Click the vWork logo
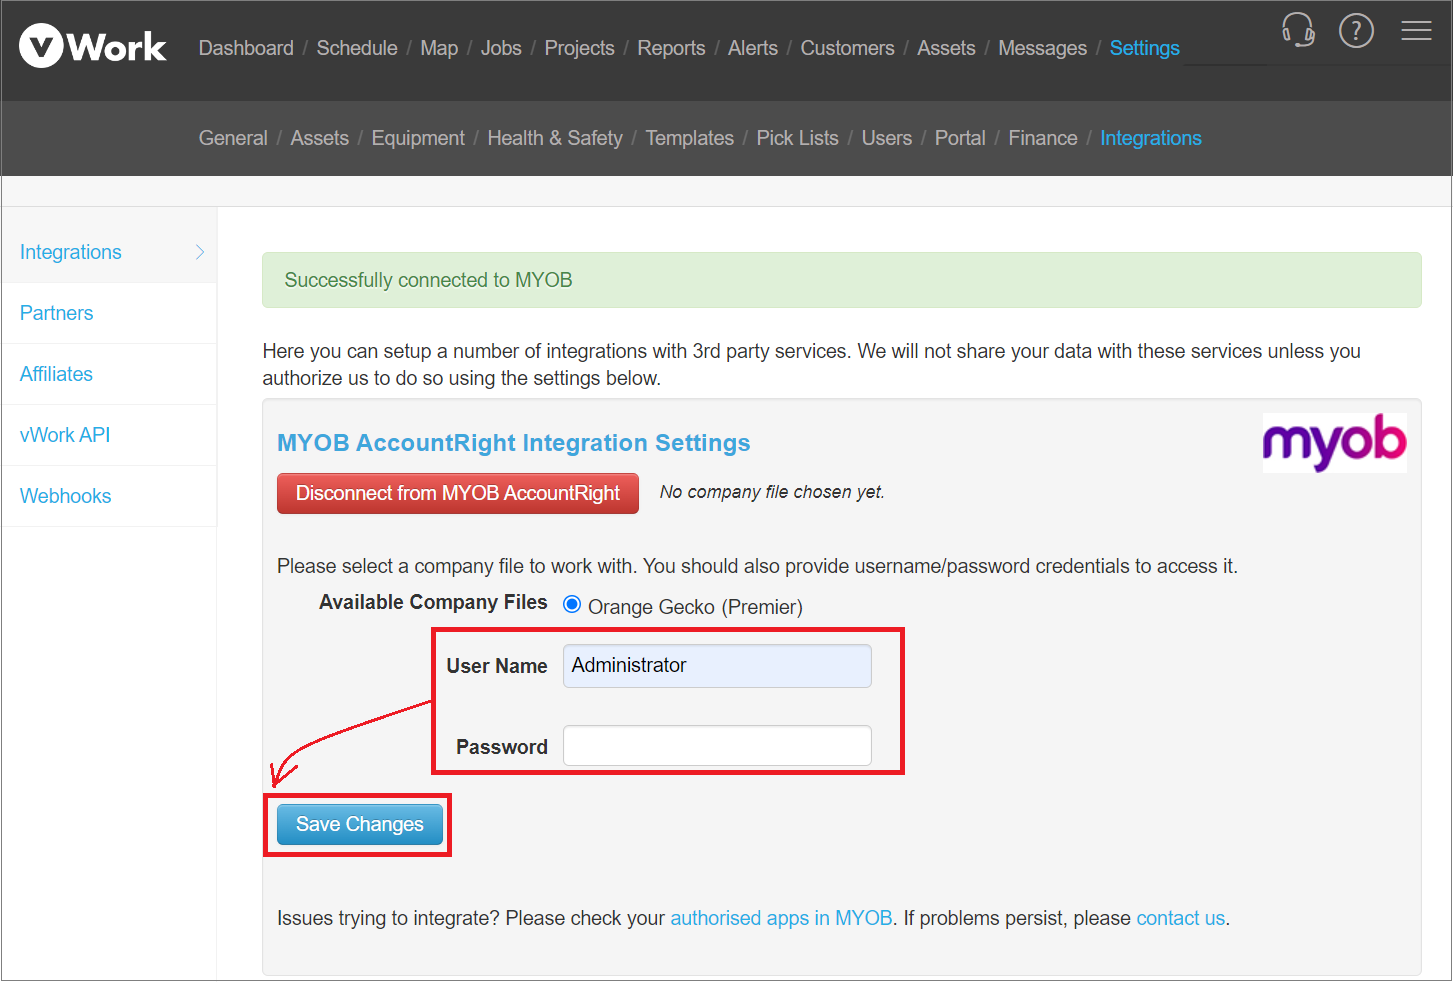Viewport: 1453px width, 982px height. point(93,46)
